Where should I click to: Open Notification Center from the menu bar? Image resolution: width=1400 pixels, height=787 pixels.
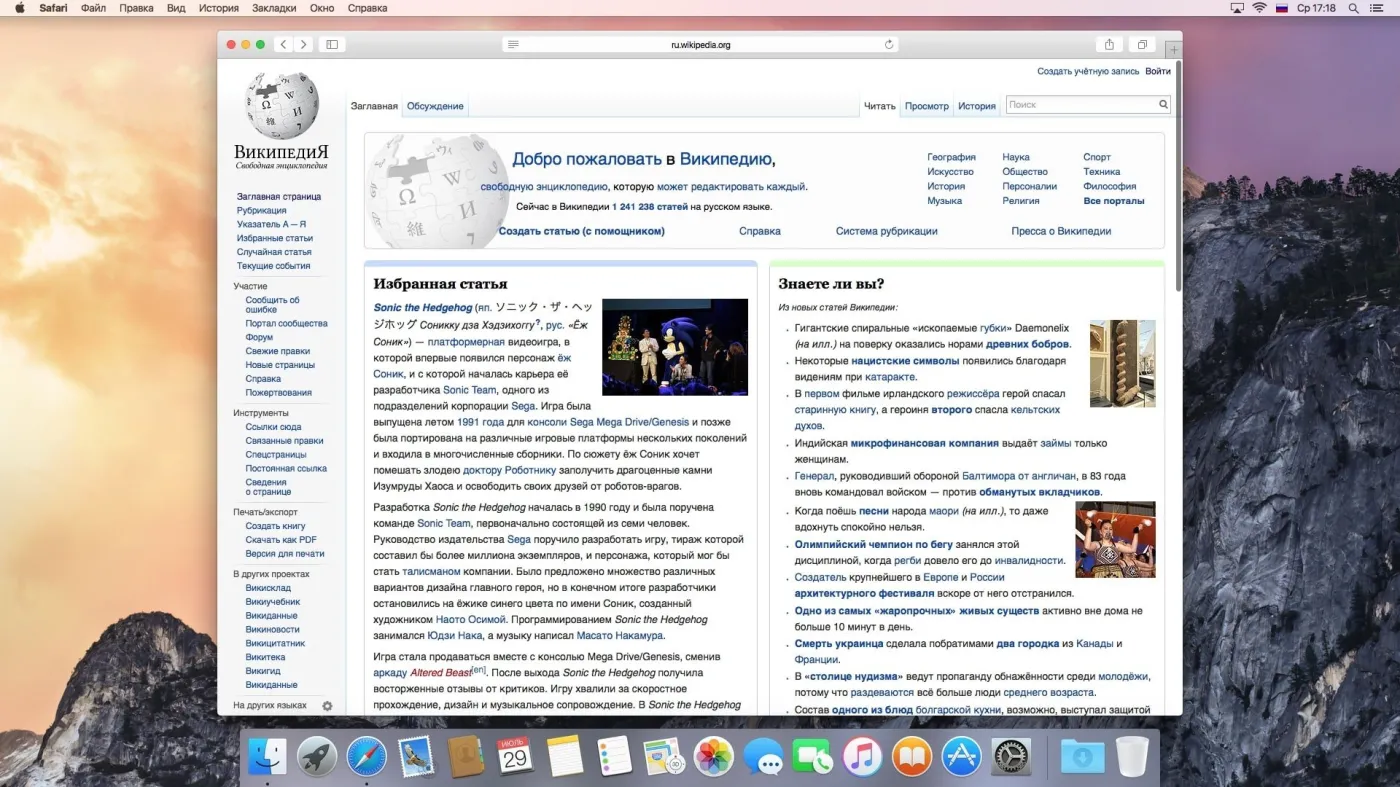click(x=1377, y=8)
